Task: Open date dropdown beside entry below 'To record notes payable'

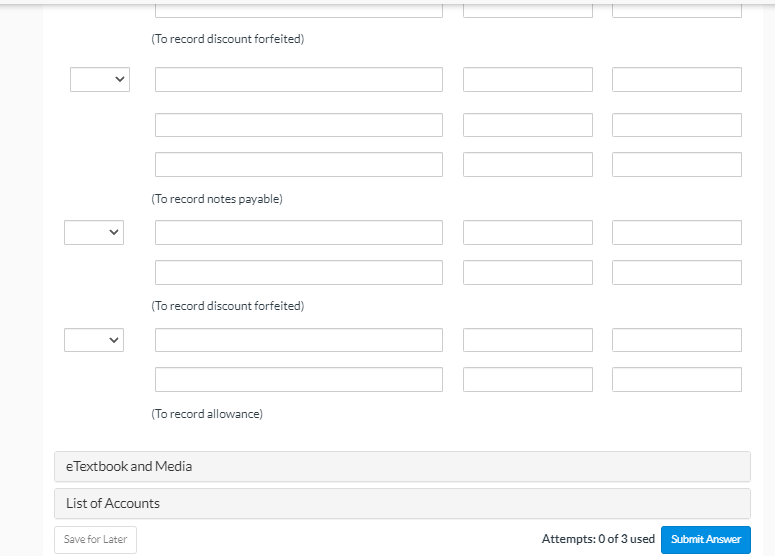Action: 94,232
